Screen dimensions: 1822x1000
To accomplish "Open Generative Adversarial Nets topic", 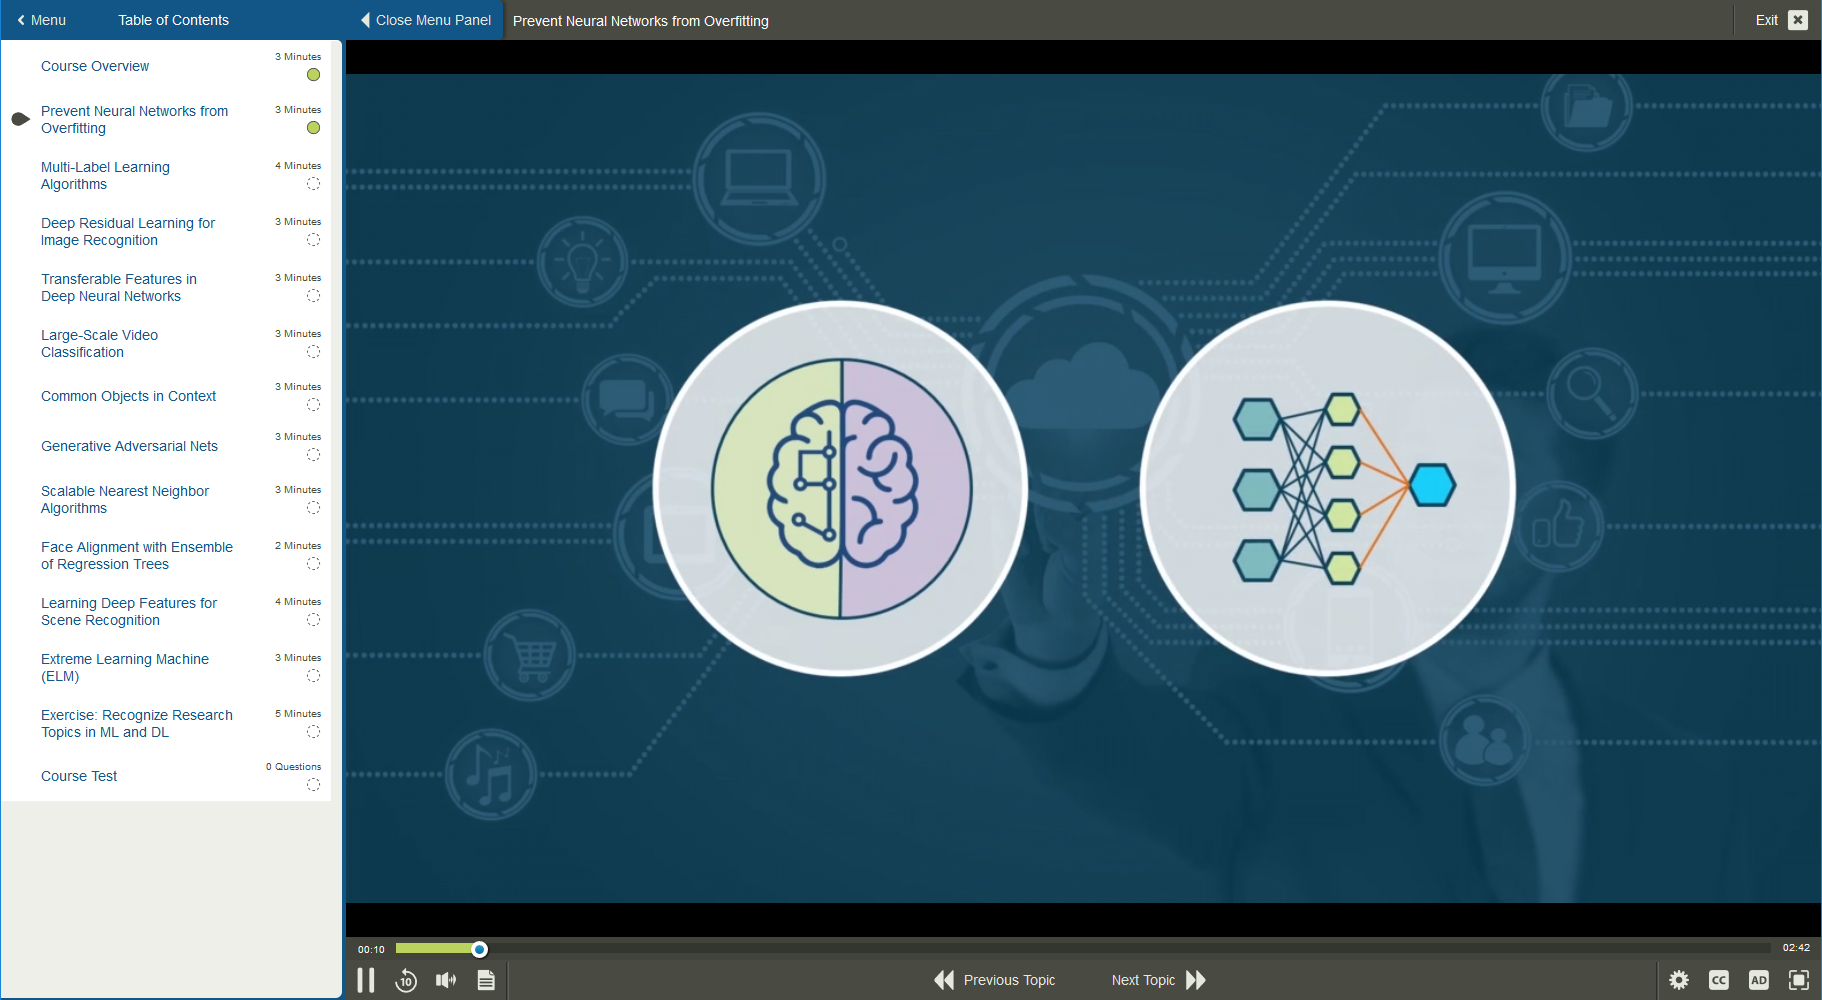I will [x=129, y=446].
